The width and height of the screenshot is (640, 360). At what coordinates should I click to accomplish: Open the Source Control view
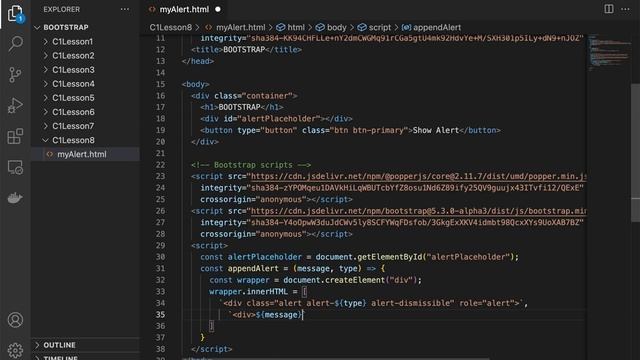[x=15, y=74]
